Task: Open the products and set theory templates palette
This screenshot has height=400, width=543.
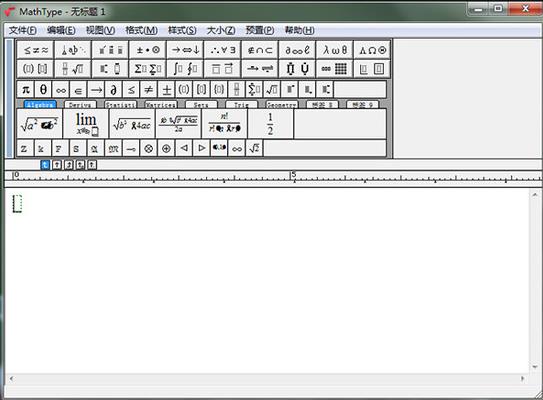Action: click(x=297, y=69)
